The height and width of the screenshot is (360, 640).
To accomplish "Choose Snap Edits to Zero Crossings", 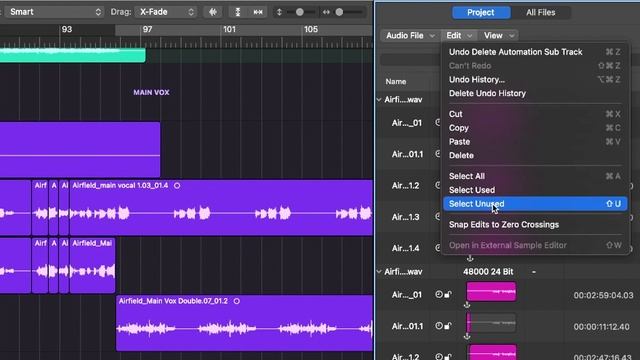I will pos(535,225).
